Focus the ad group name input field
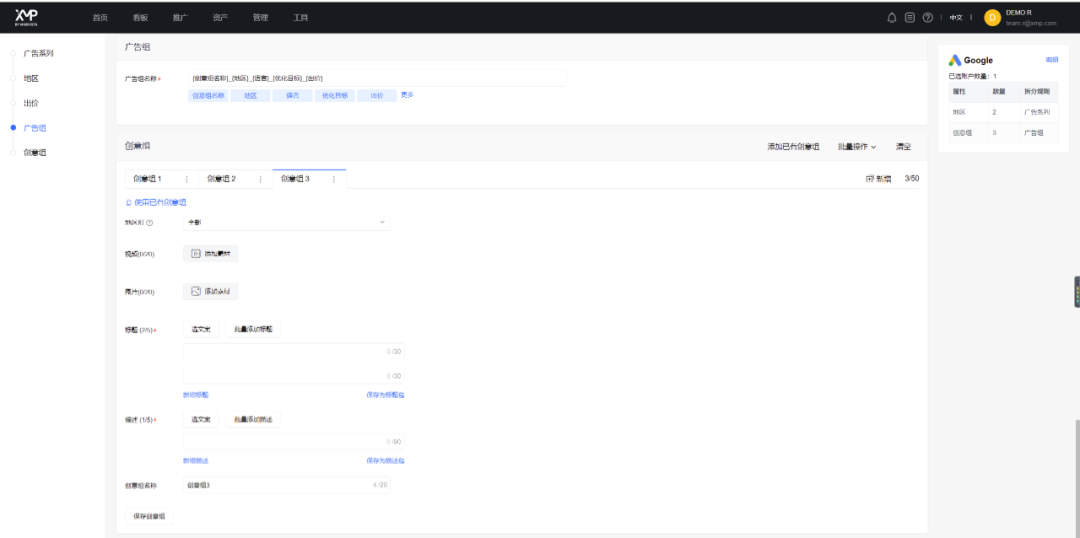The width and height of the screenshot is (1080, 538). [377, 78]
